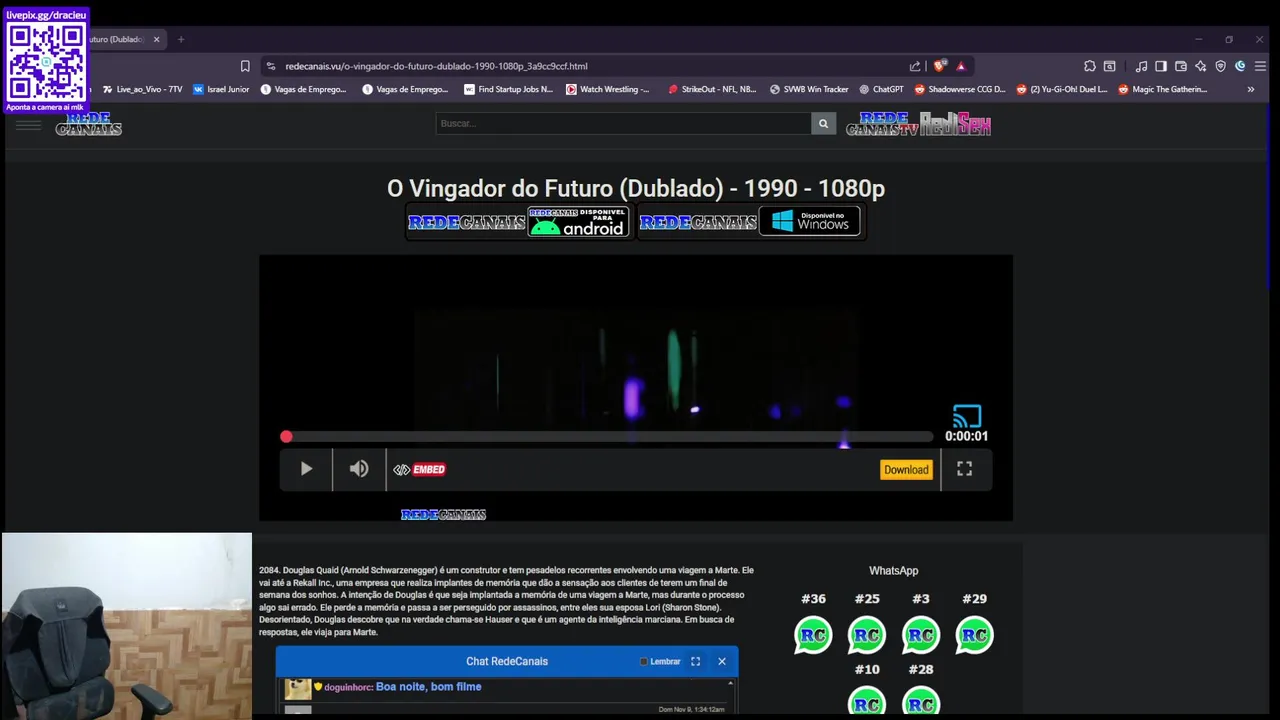This screenshot has width=1280, height=720.
Task: Open the Watch Wrestling bookmark
Action: (x=608, y=89)
